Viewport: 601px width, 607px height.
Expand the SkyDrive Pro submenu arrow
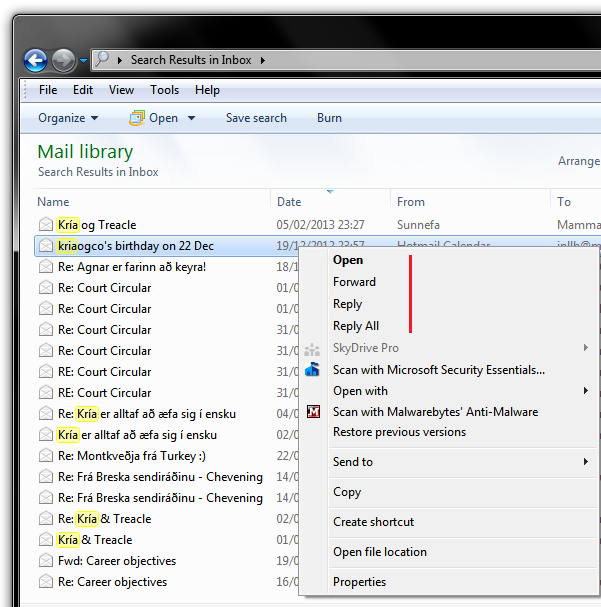(x=586, y=348)
